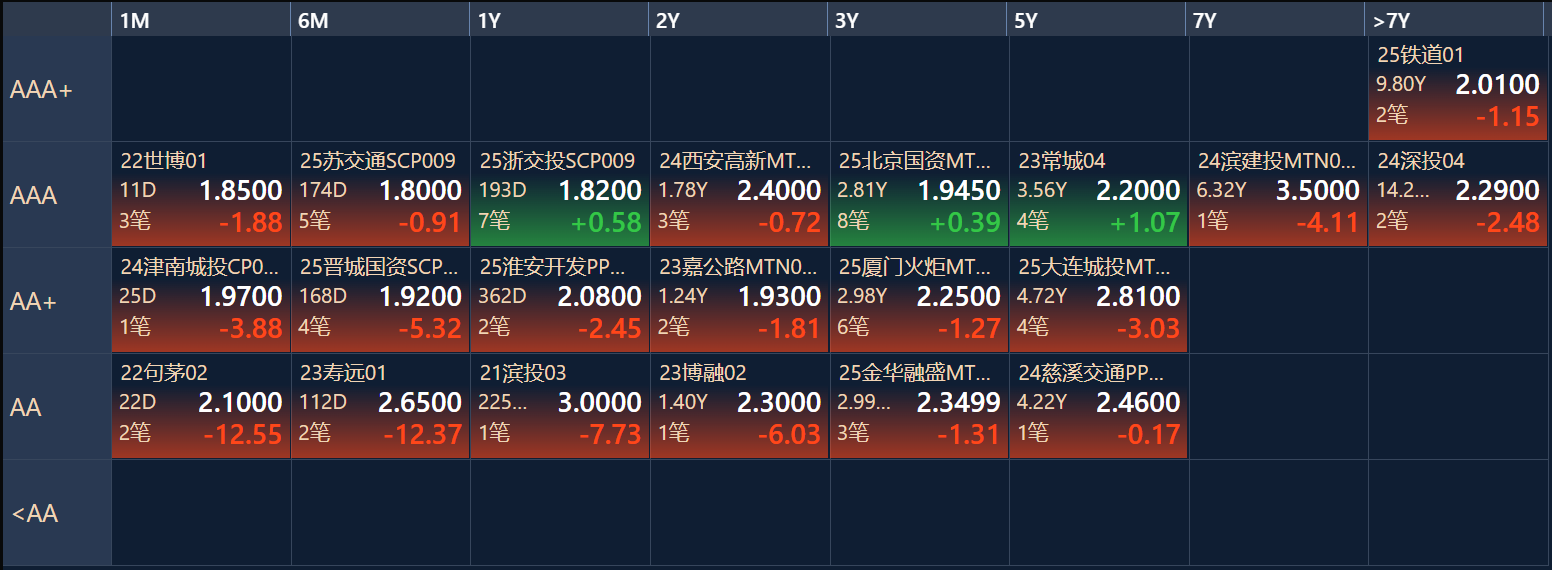Click the AA+ rating row header
Image resolution: width=1552 pixels, height=570 pixels.
pyautogui.click(x=56, y=301)
